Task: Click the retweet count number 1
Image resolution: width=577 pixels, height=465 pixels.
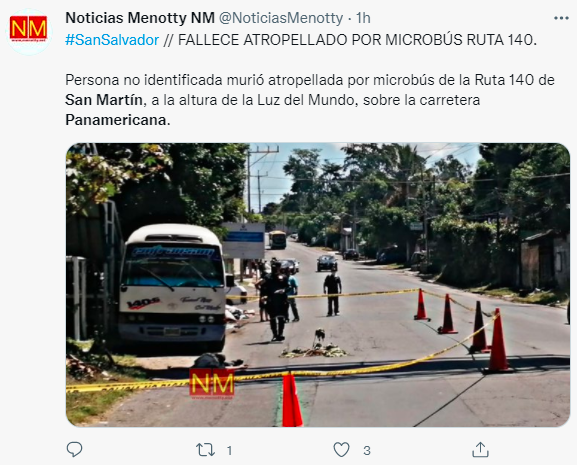Action: click(x=229, y=450)
